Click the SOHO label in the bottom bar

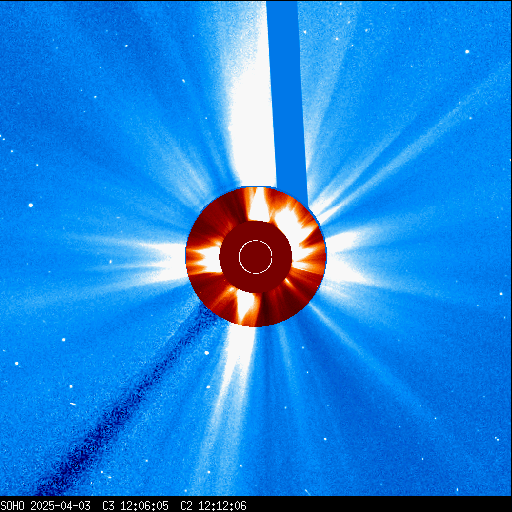click(13, 506)
